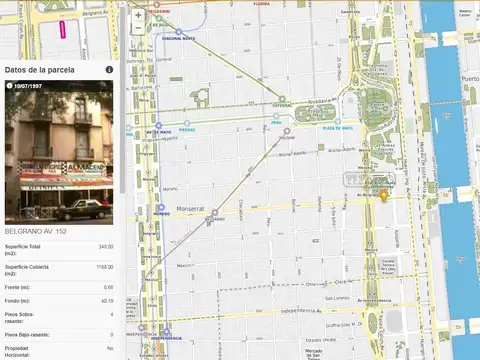Image resolution: width=480 pixels, height=360 pixels.
Task: Click the orange parcel location pin
Action: pos(384,195)
